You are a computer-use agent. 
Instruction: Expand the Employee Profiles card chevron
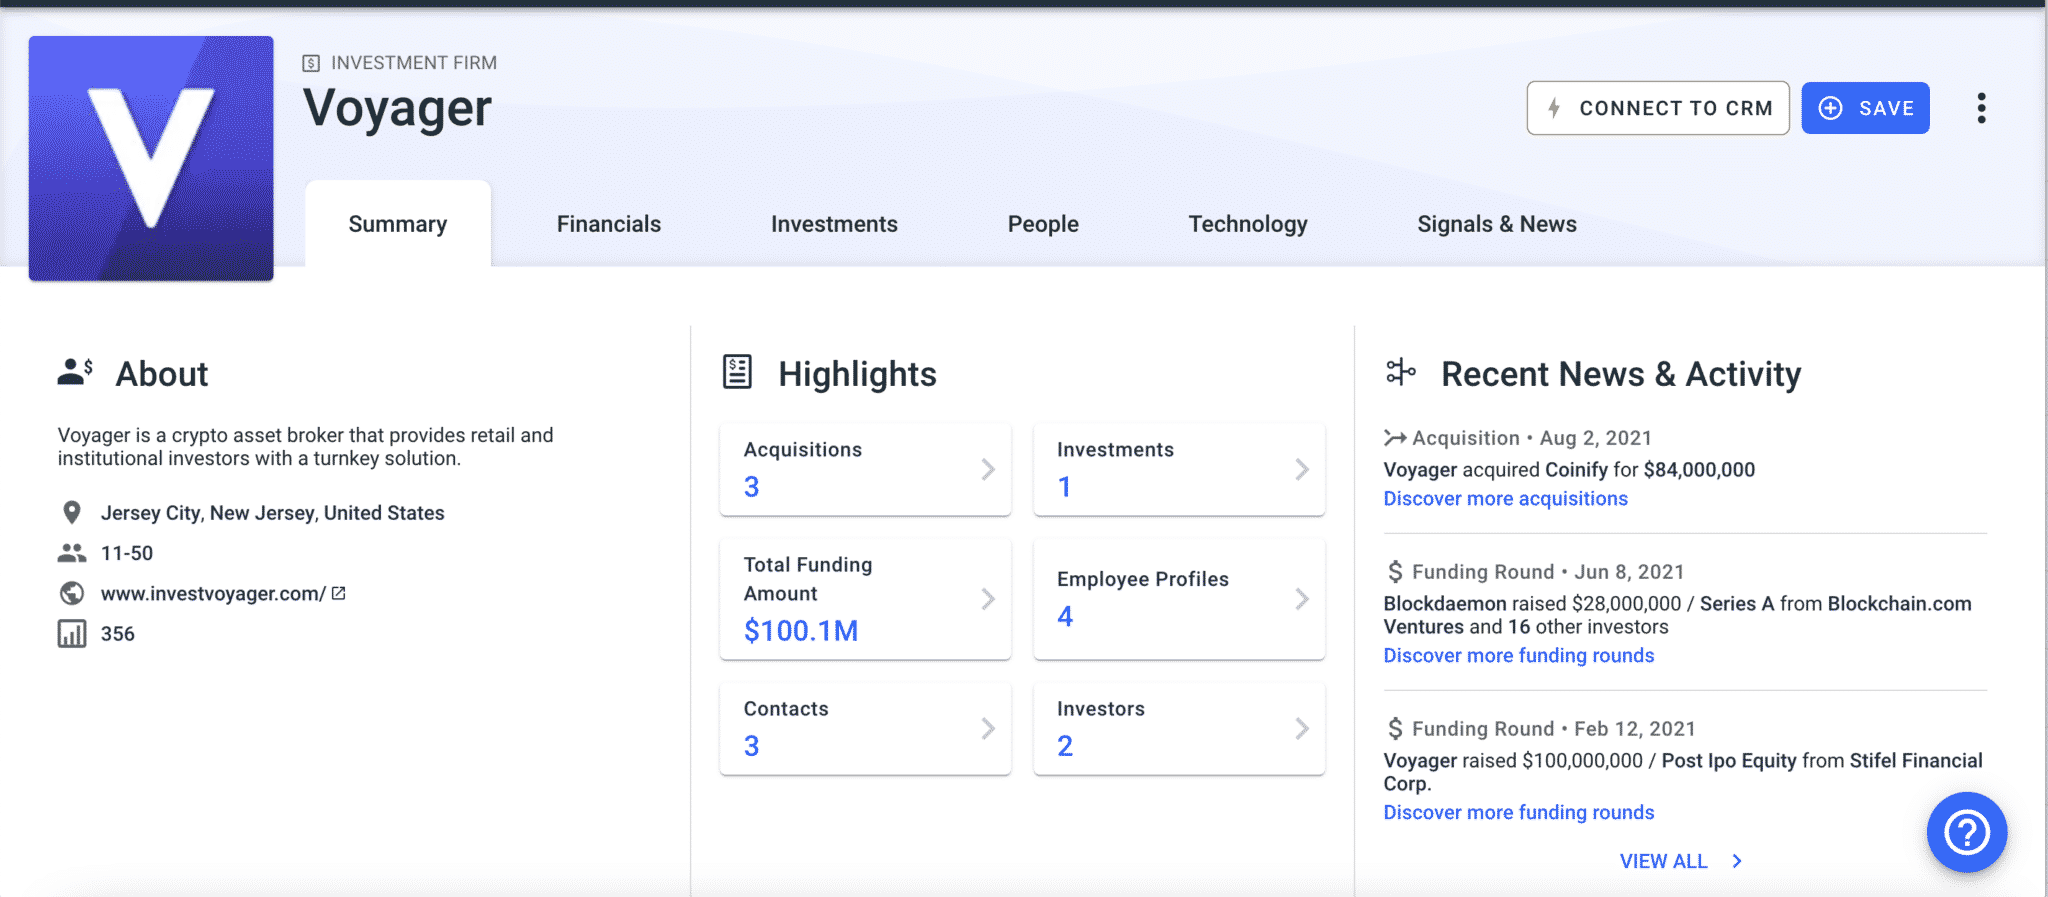coord(1302,599)
